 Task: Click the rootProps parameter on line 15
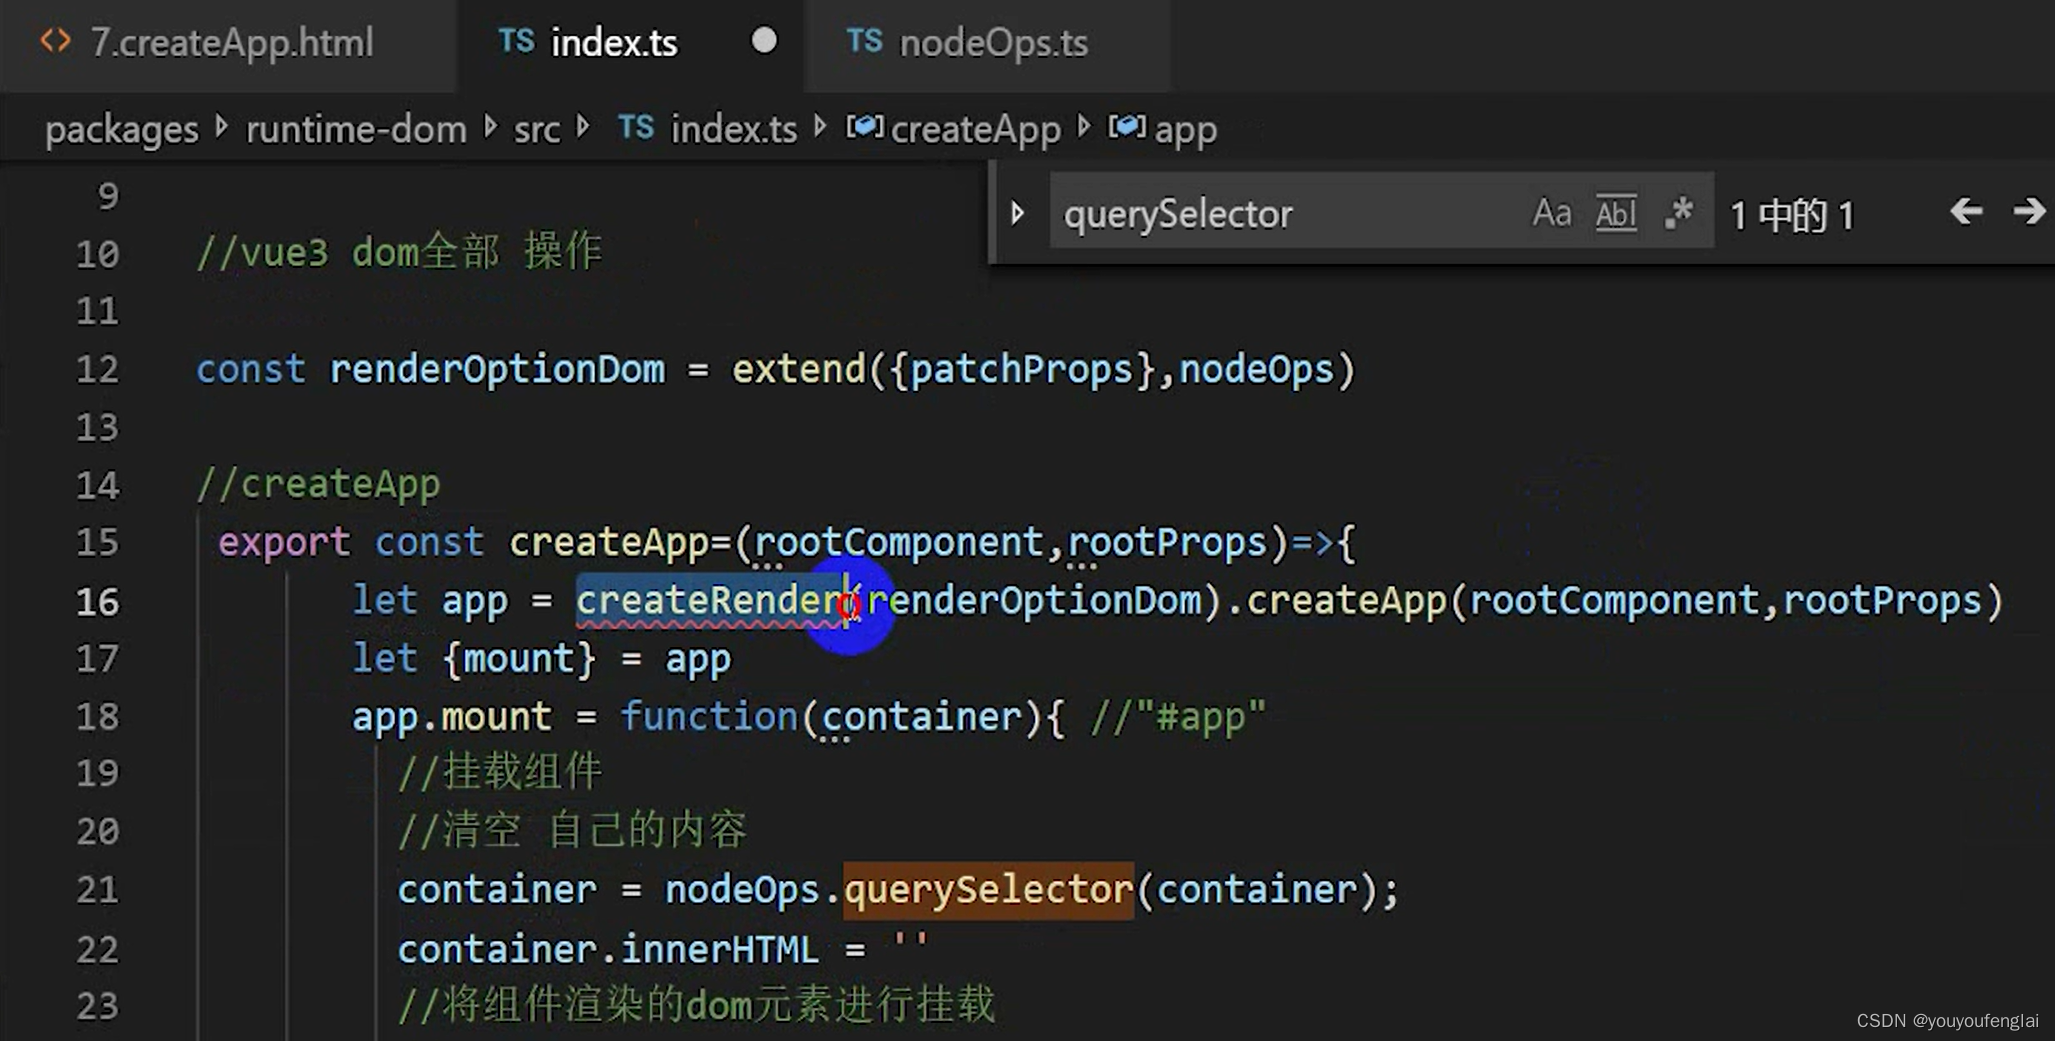[x=1167, y=543]
